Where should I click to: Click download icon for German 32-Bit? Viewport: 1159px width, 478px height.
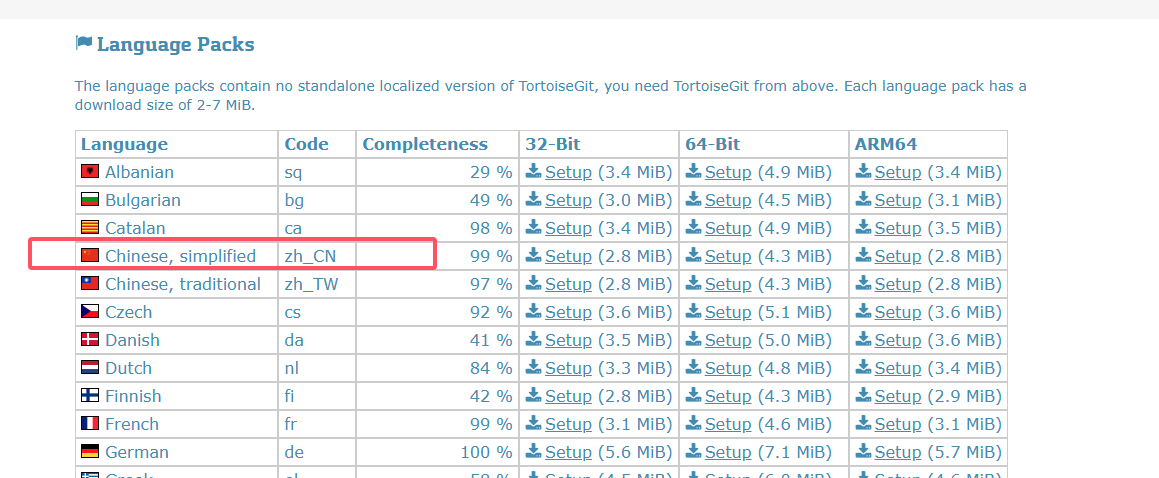click(534, 451)
